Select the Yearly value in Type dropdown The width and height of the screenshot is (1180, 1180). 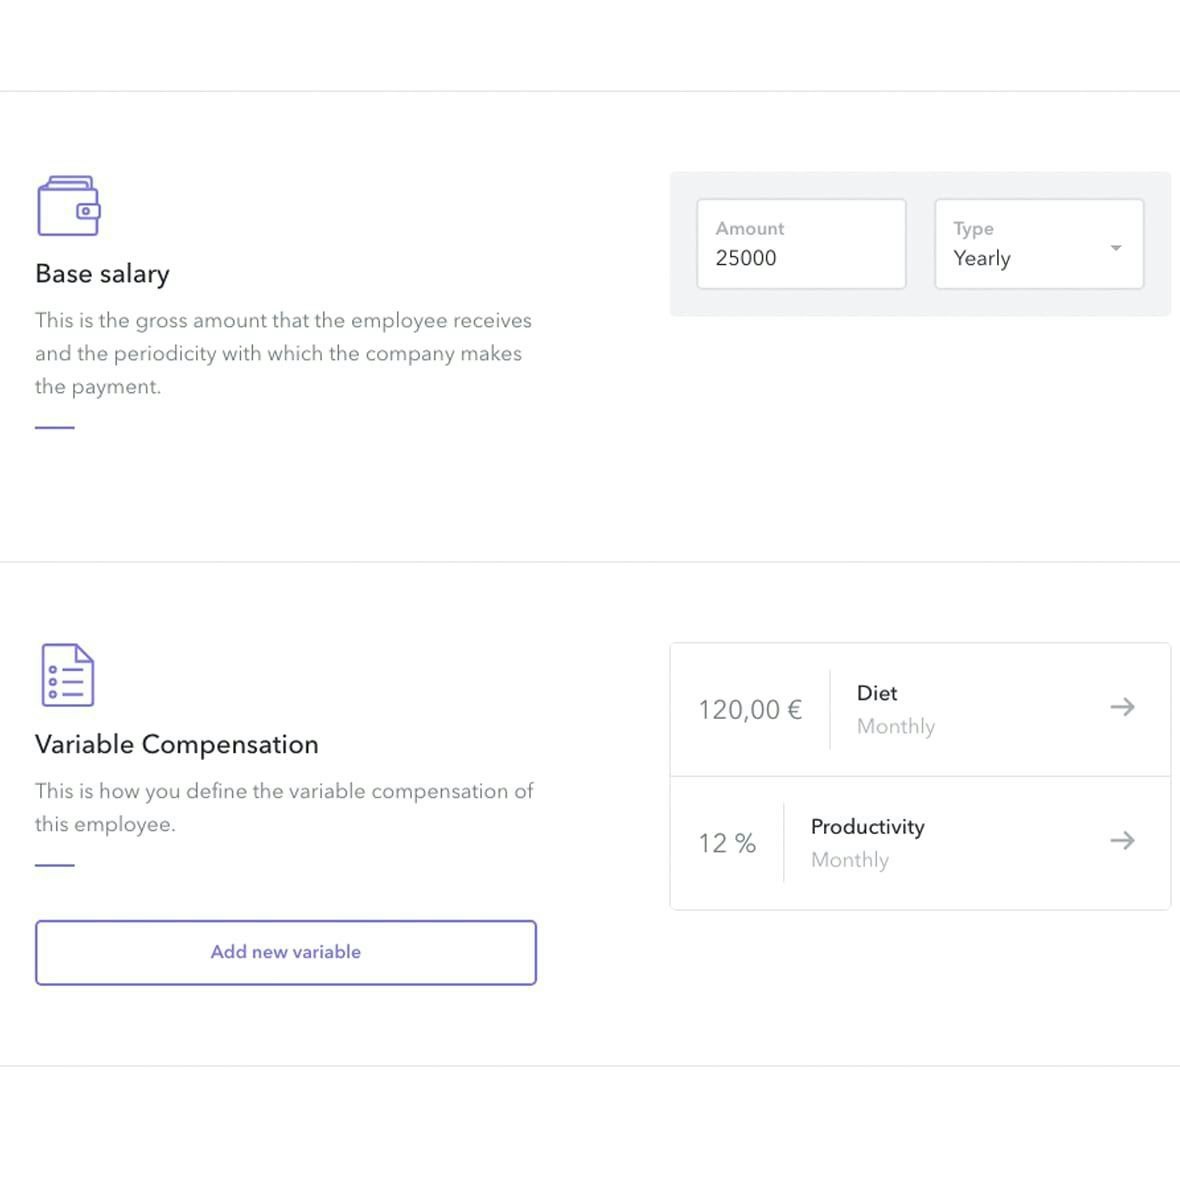pyautogui.click(x=982, y=258)
